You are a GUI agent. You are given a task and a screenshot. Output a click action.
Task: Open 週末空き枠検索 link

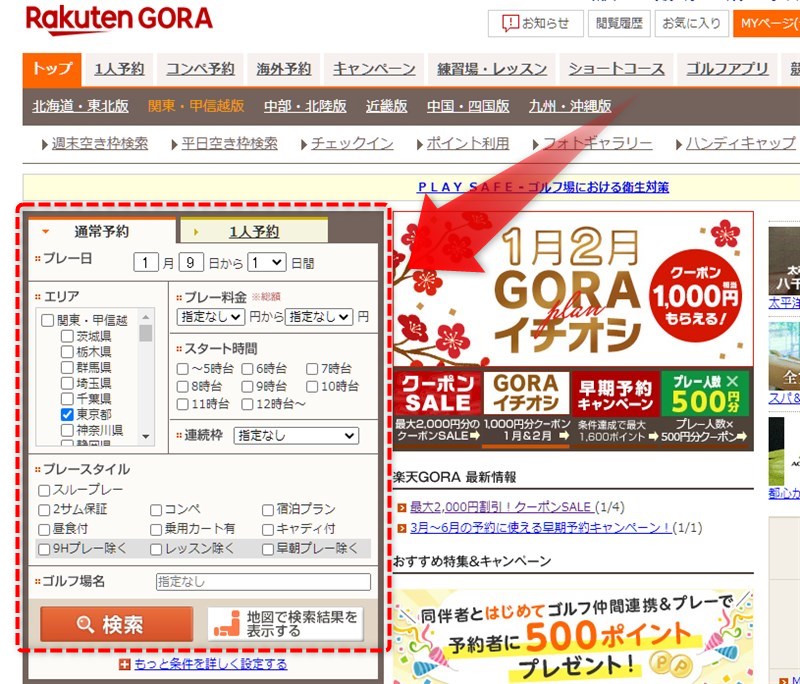(99, 144)
